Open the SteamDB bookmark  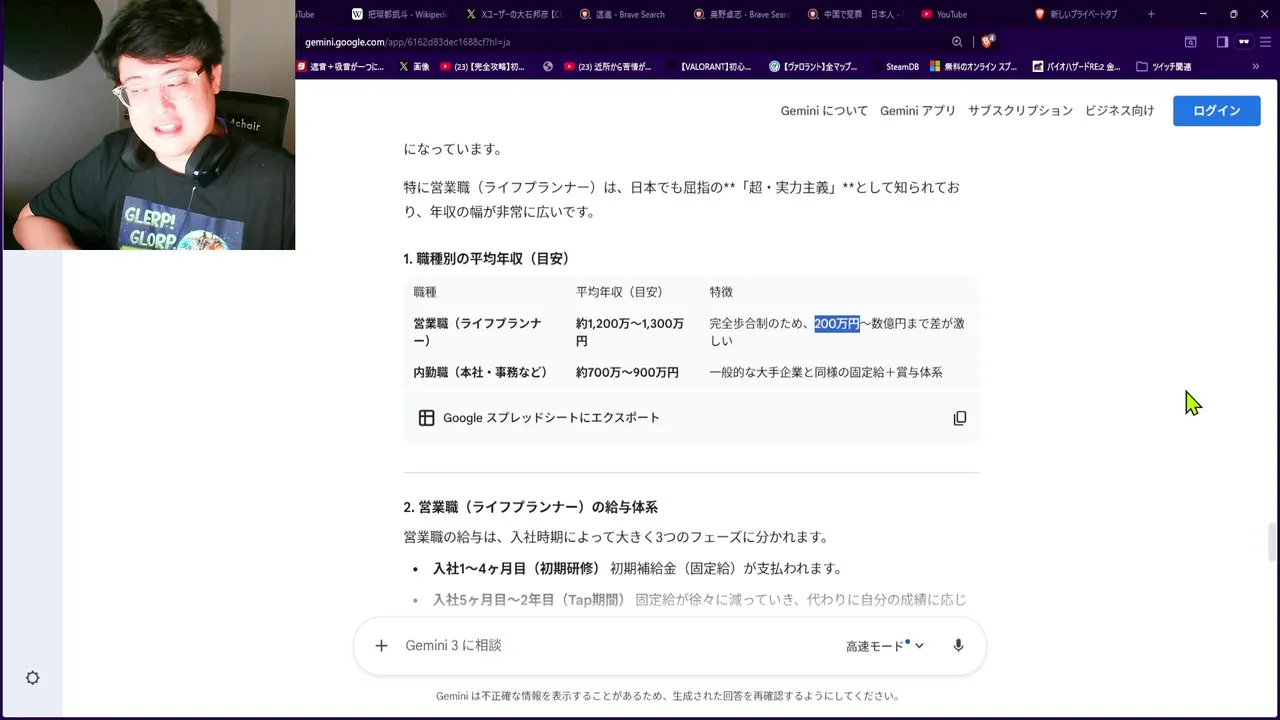[x=895, y=67]
